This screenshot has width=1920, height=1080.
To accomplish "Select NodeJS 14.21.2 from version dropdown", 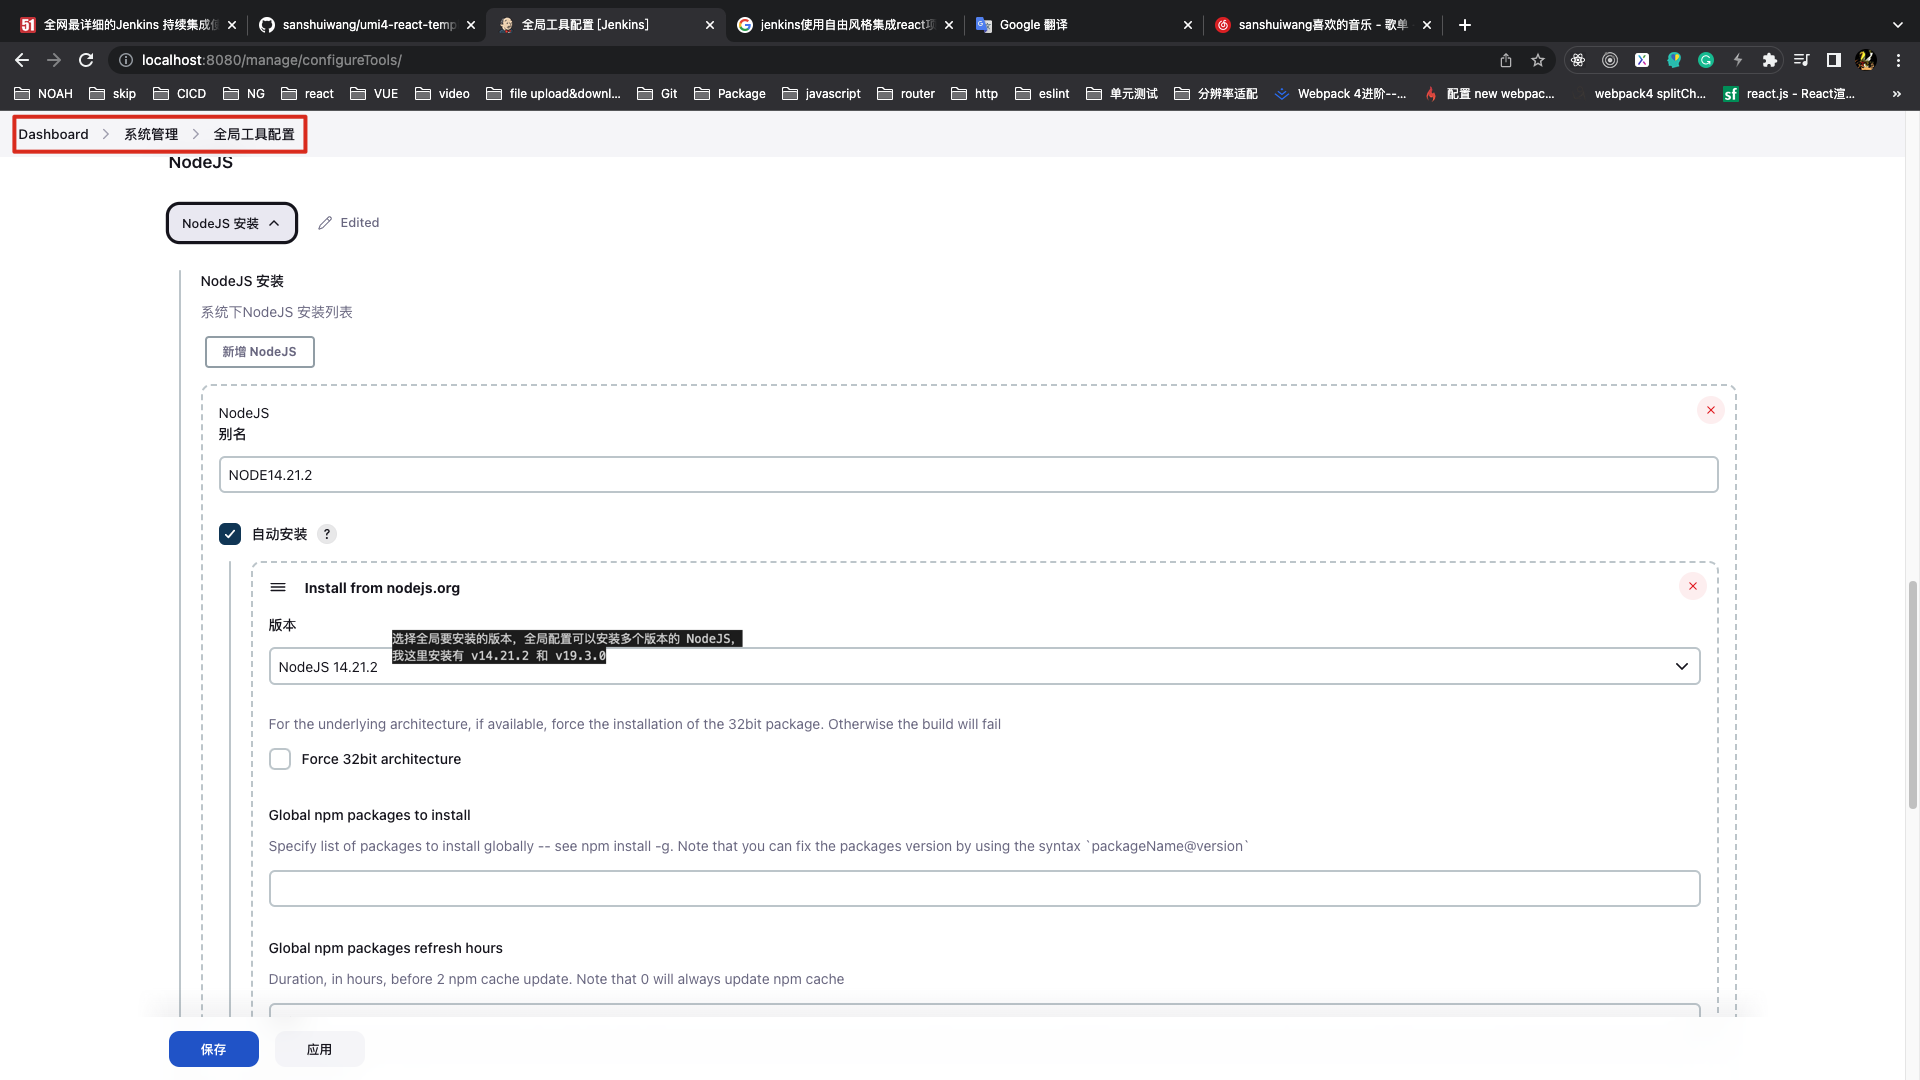I will [985, 666].
